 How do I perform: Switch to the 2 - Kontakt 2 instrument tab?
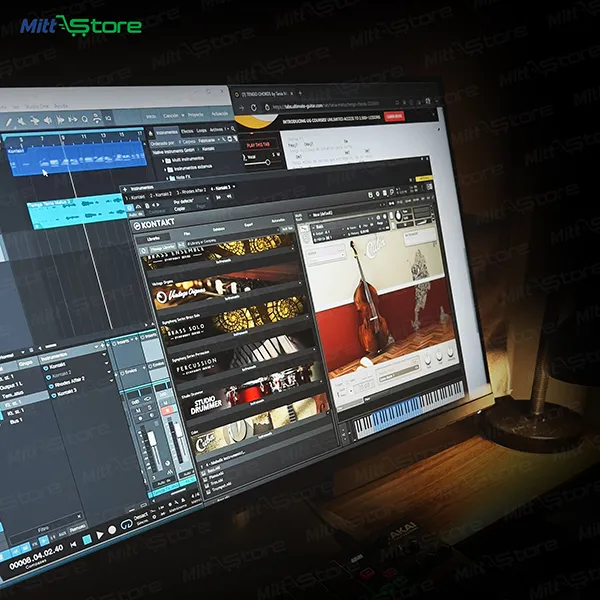click(x=161, y=194)
